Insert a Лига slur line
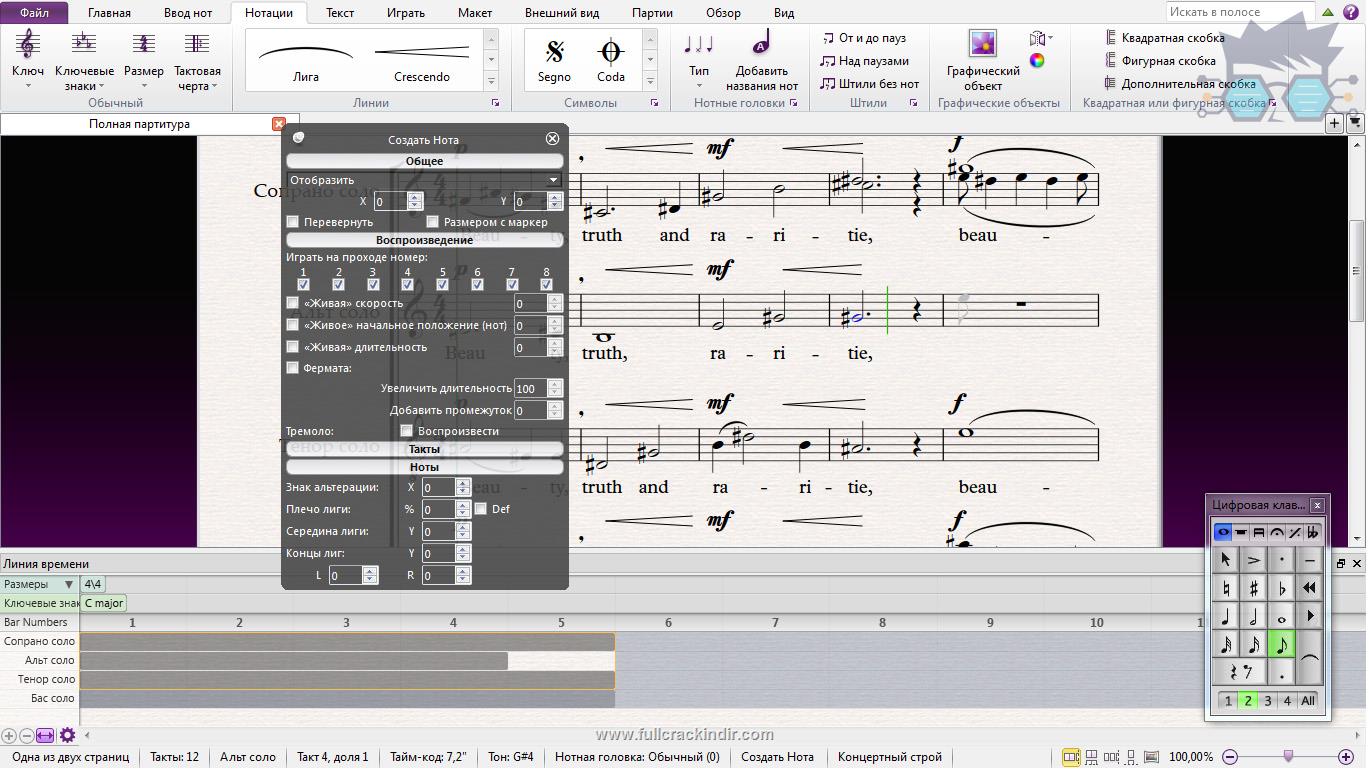The width and height of the screenshot is (1369, 772). click(x=306, y=60)
